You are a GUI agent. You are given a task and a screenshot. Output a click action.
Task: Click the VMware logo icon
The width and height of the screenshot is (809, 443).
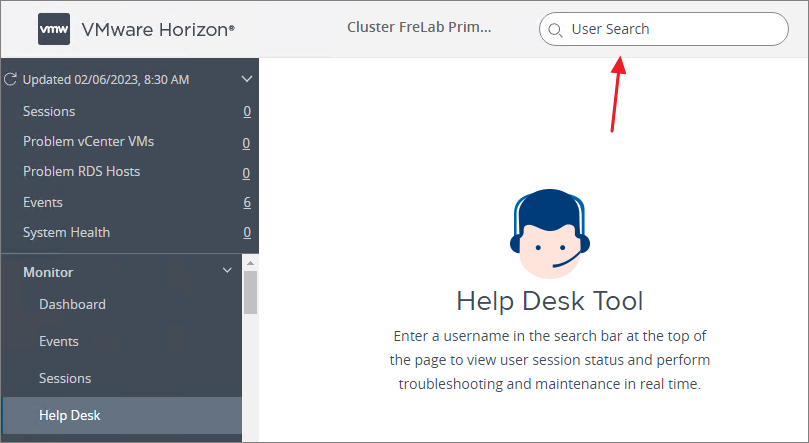pos(52,29)
